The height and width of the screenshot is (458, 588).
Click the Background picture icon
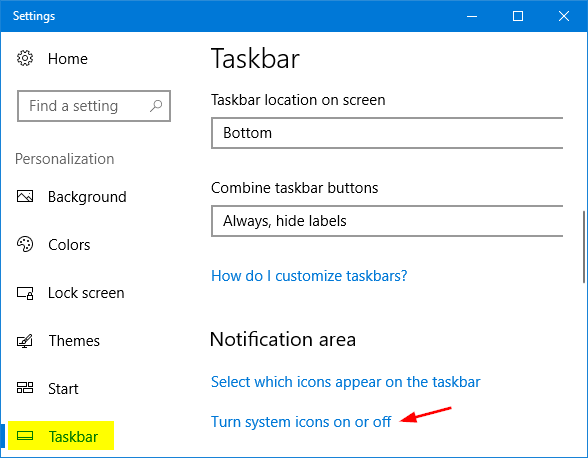25,196
